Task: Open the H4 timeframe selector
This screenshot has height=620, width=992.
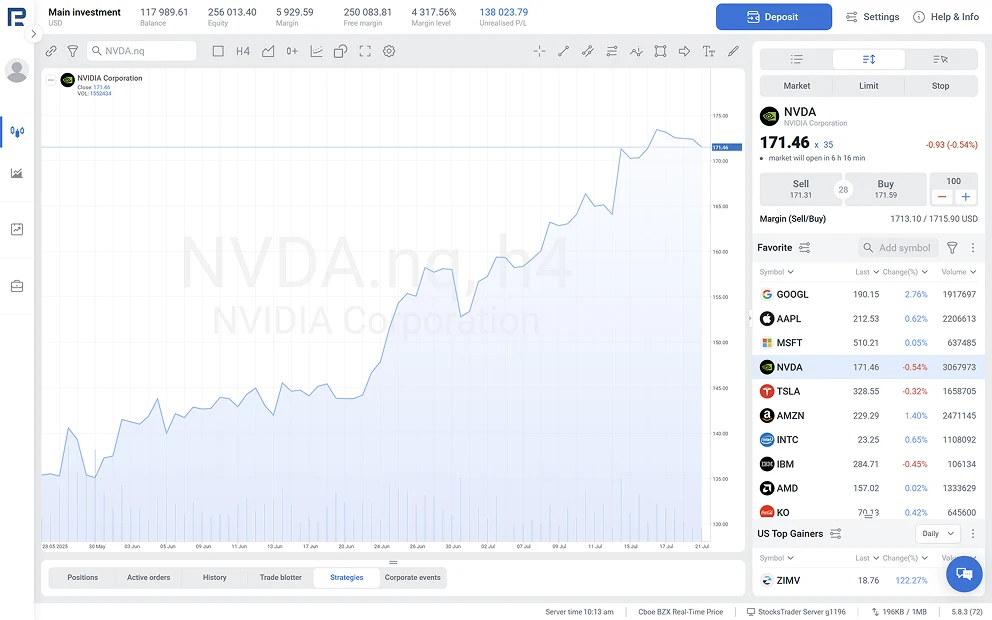Action: click(x=243, y=51)
